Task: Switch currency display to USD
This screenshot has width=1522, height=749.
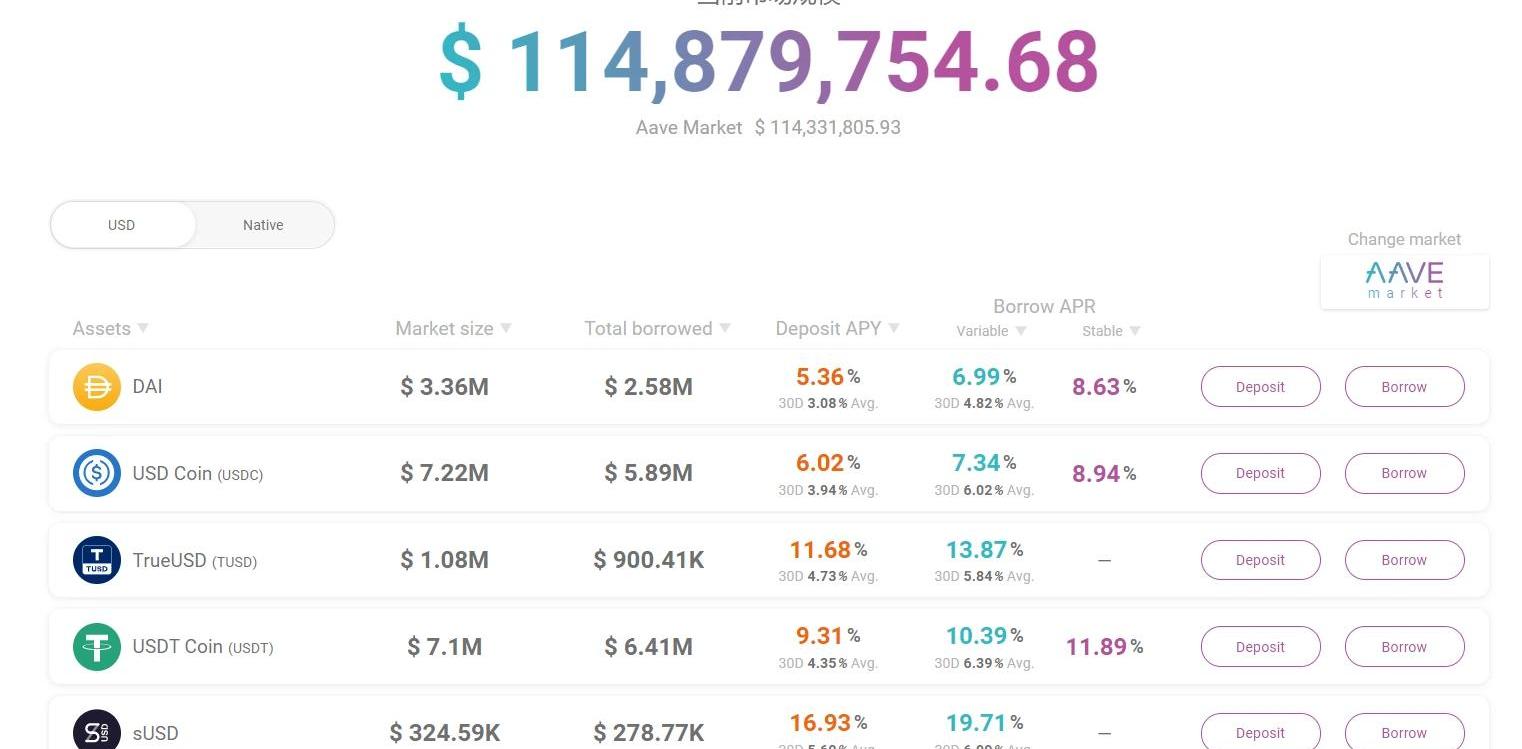Action: 122,225
